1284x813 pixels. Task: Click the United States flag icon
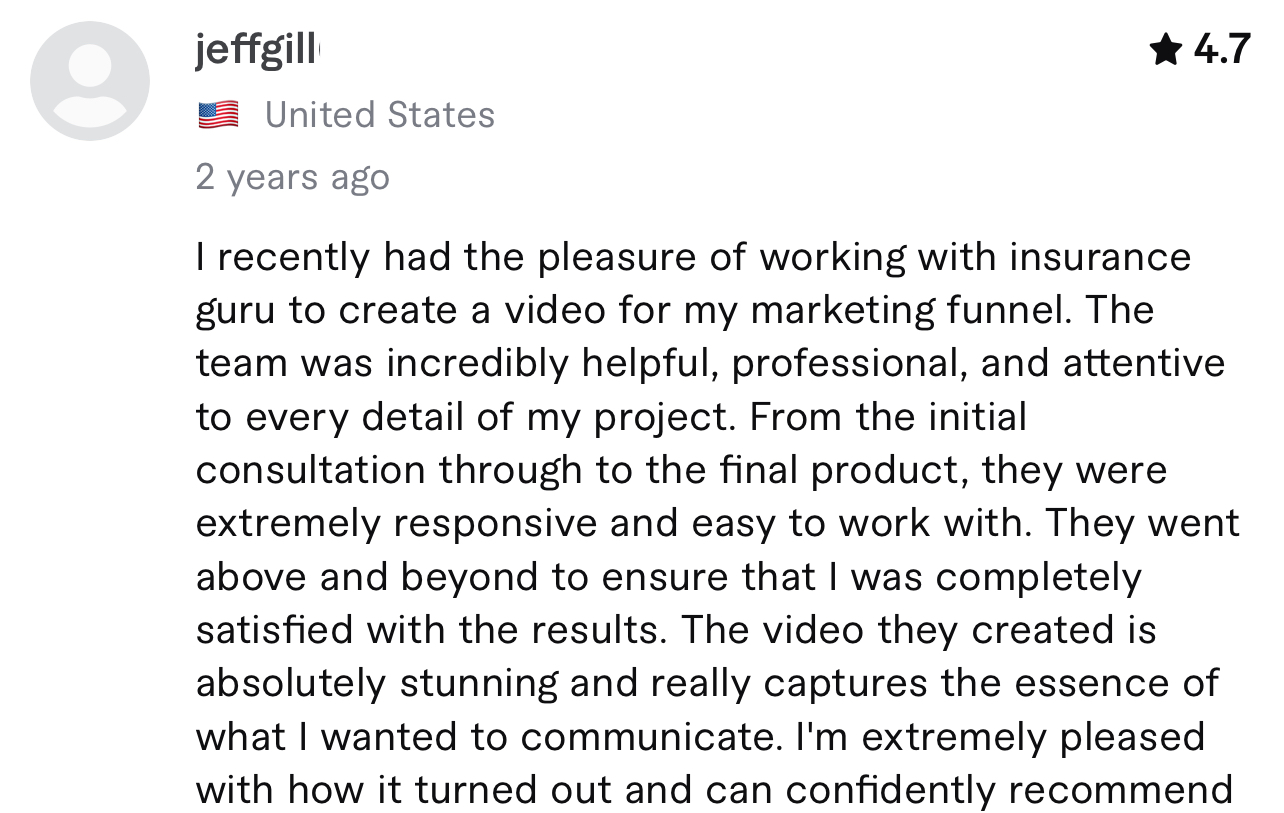[218, 115]
